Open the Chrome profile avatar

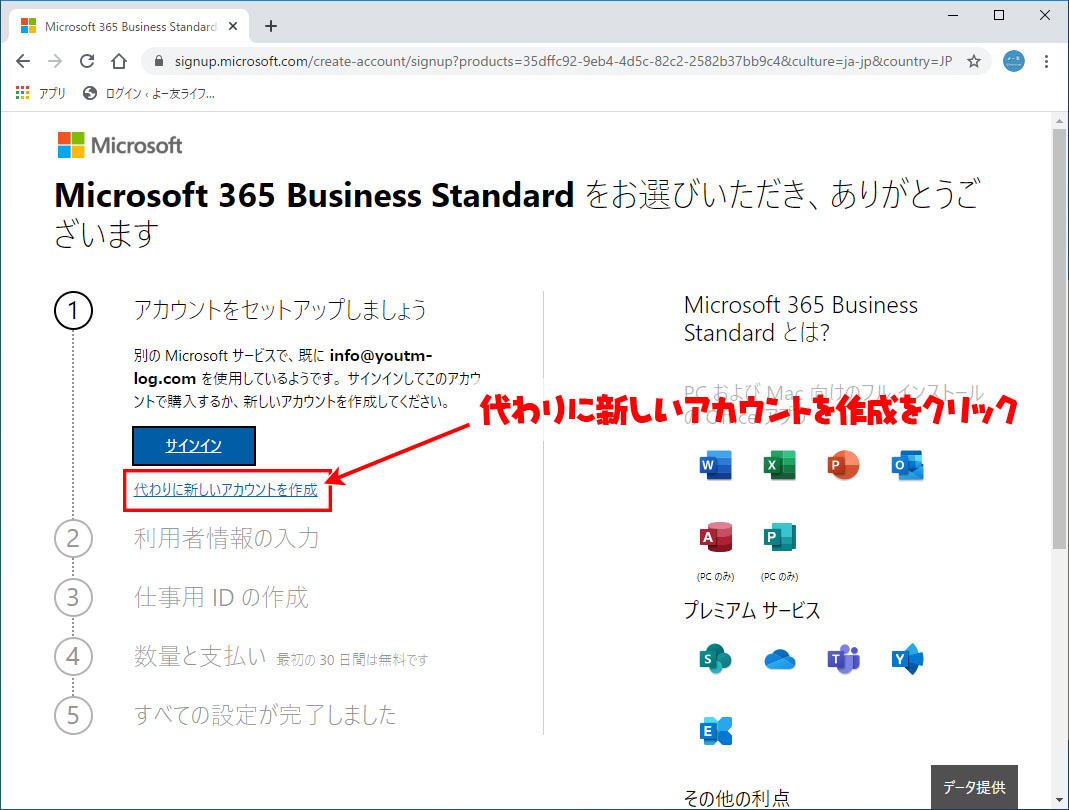point(1014,61)
